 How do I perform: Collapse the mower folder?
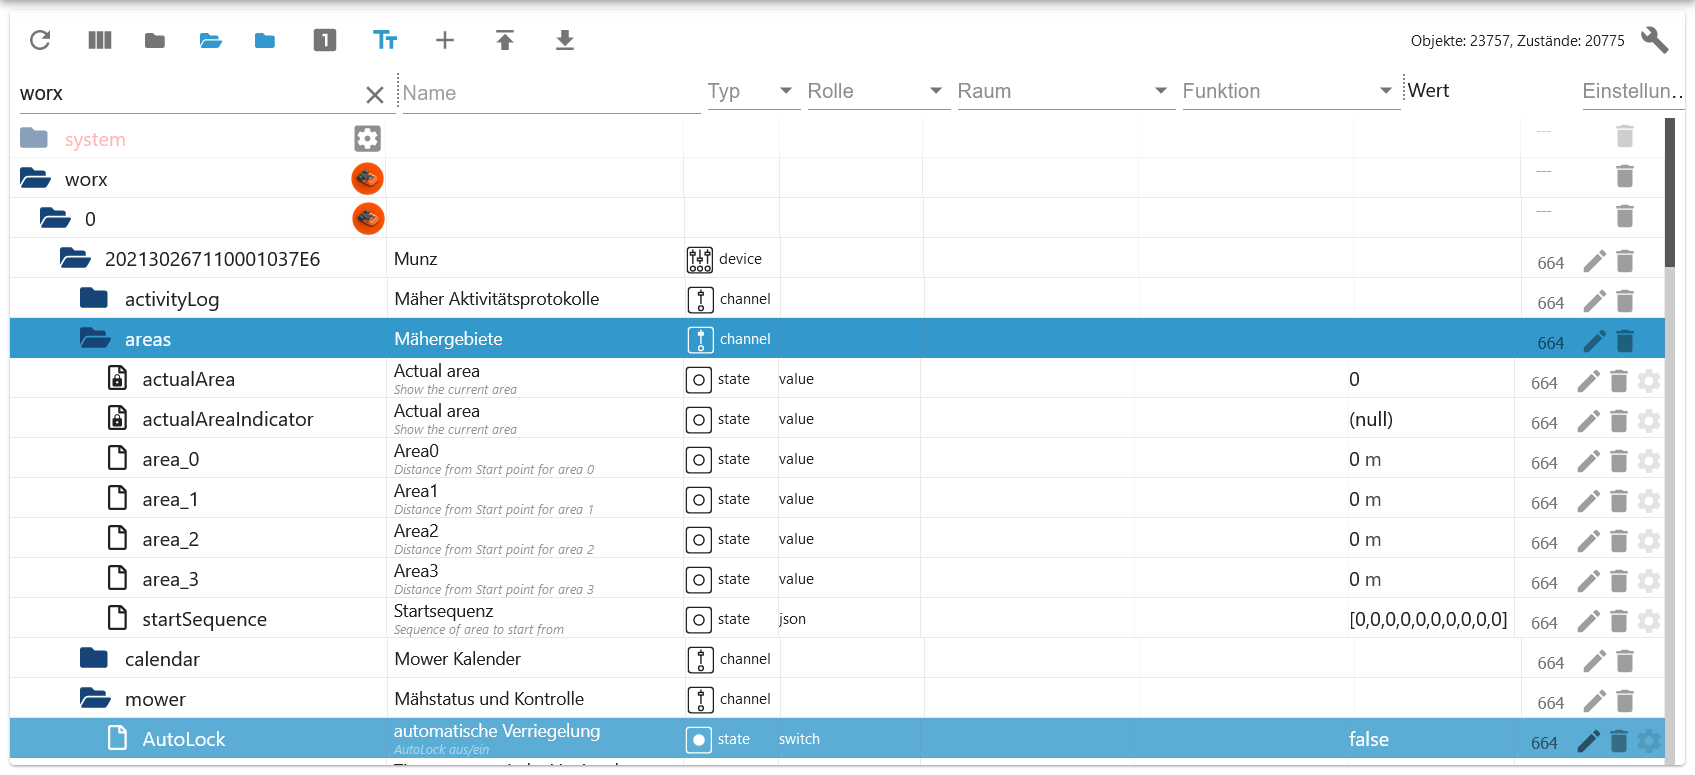[x=95, y=698]
